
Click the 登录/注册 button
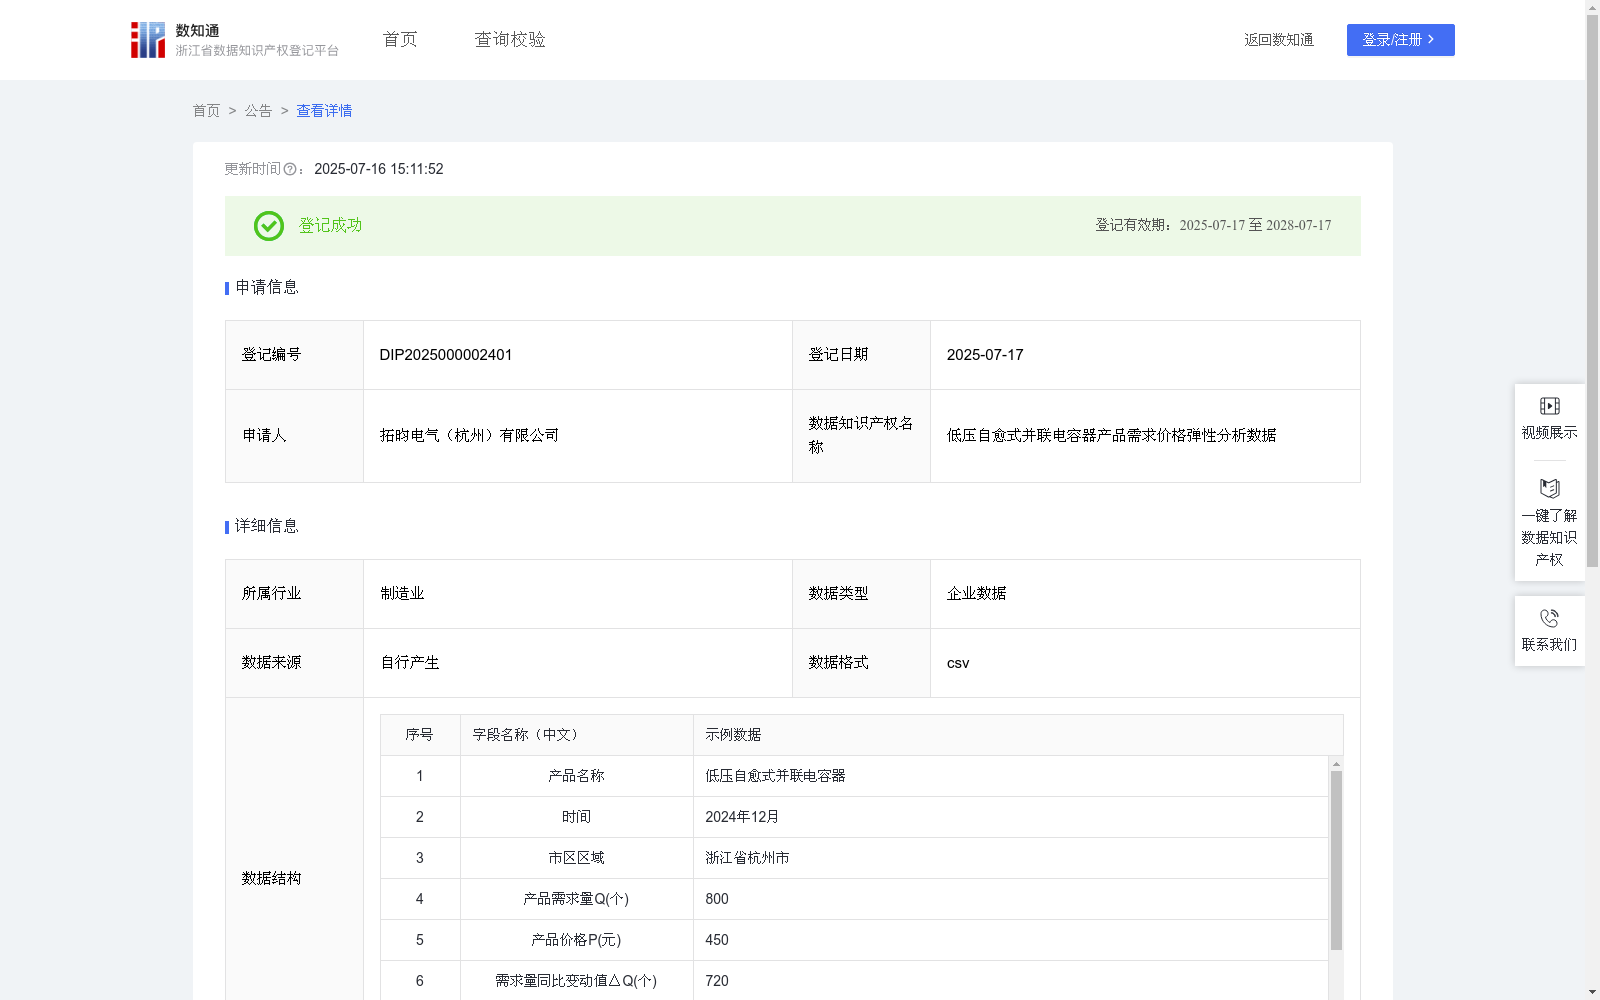[x=1400, y=40]
